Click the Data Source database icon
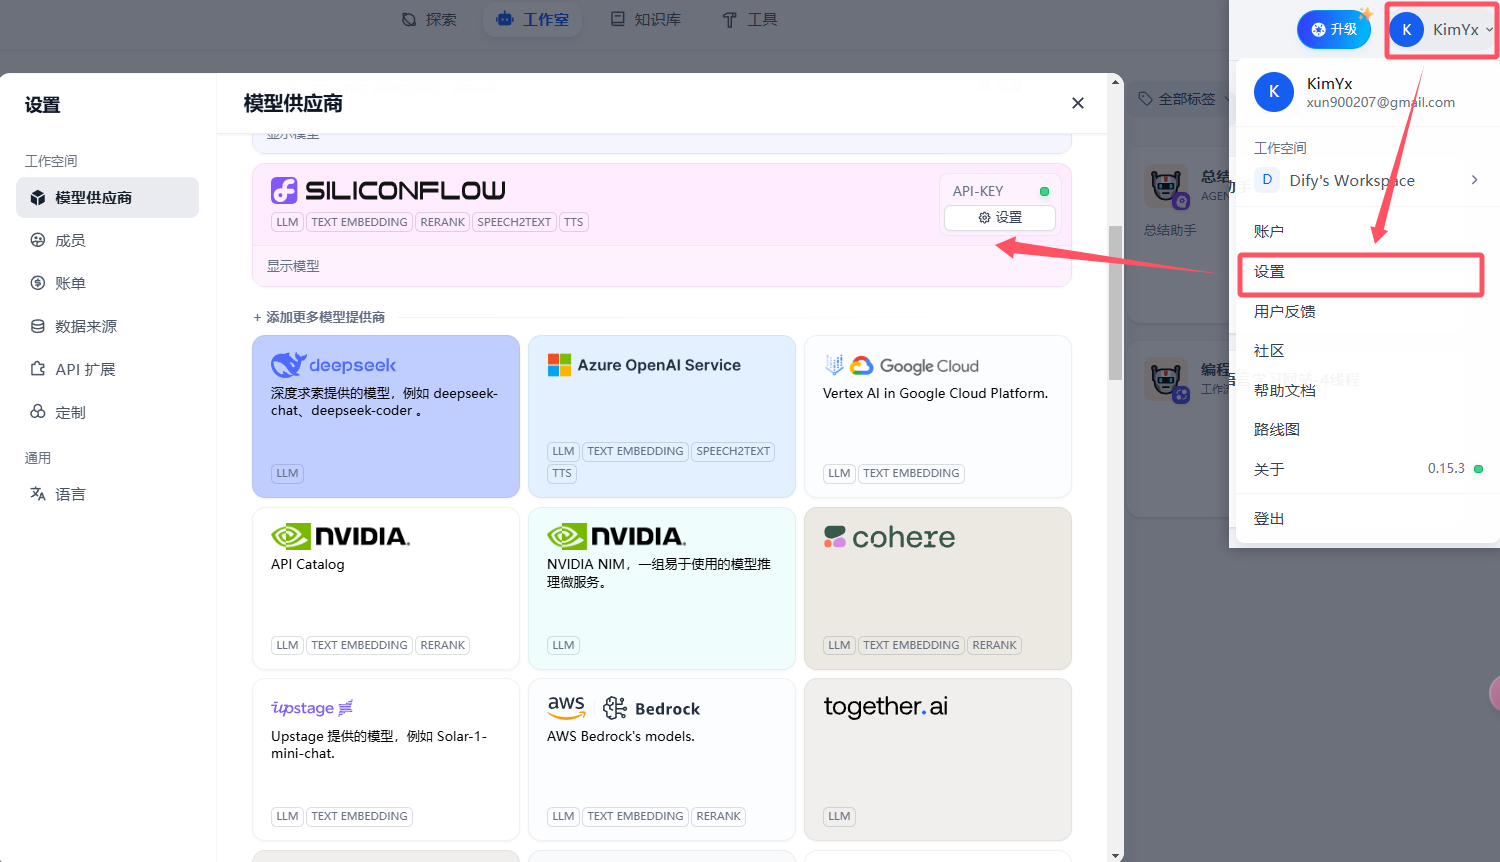Screen dimensions: 1500x862 point(38,326)
